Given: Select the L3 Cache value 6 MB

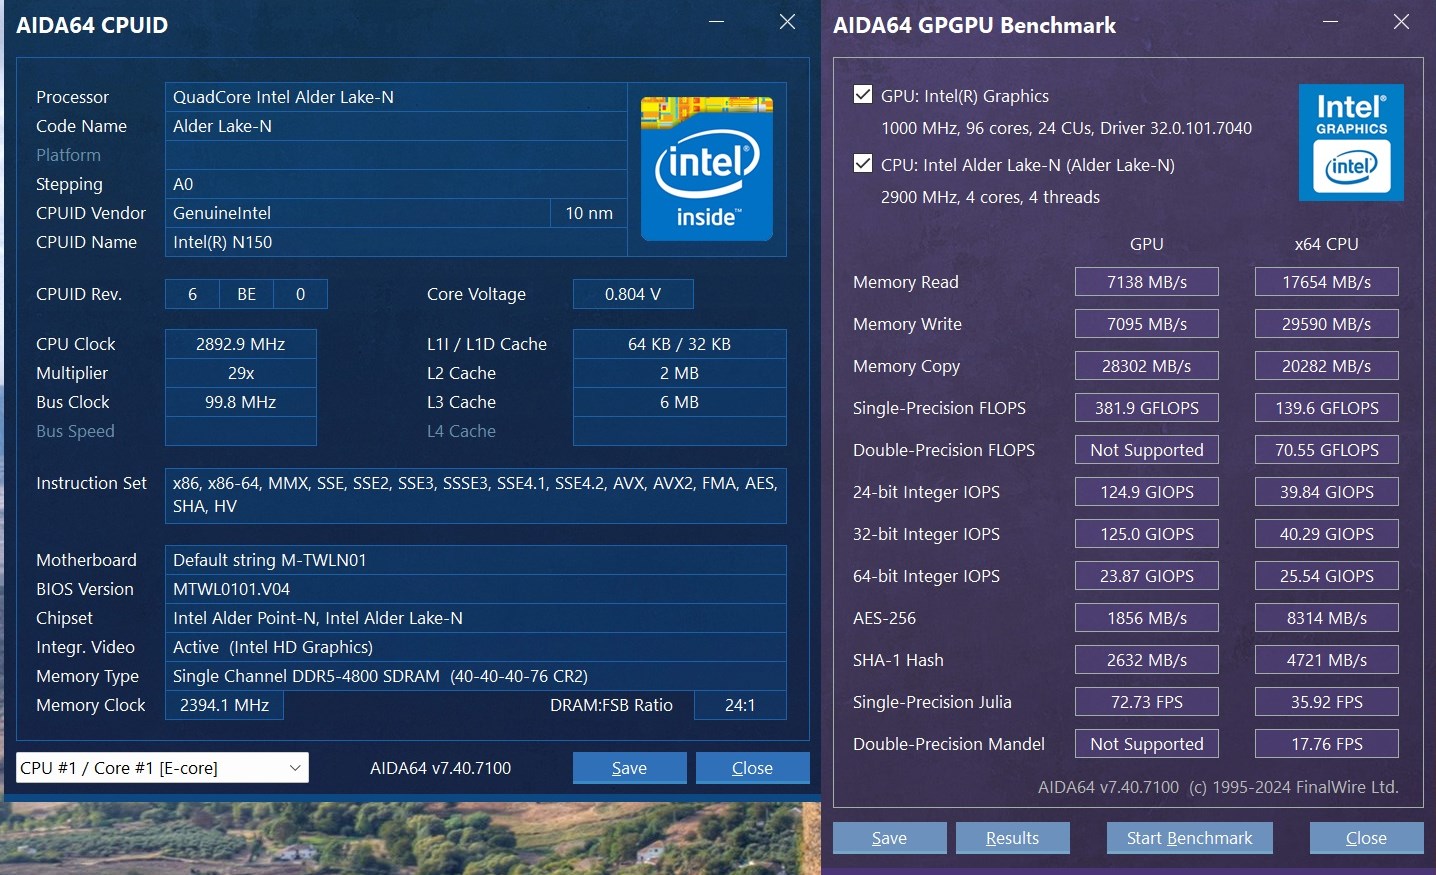Looking at the screenshot, I should [x=680, y=402].
